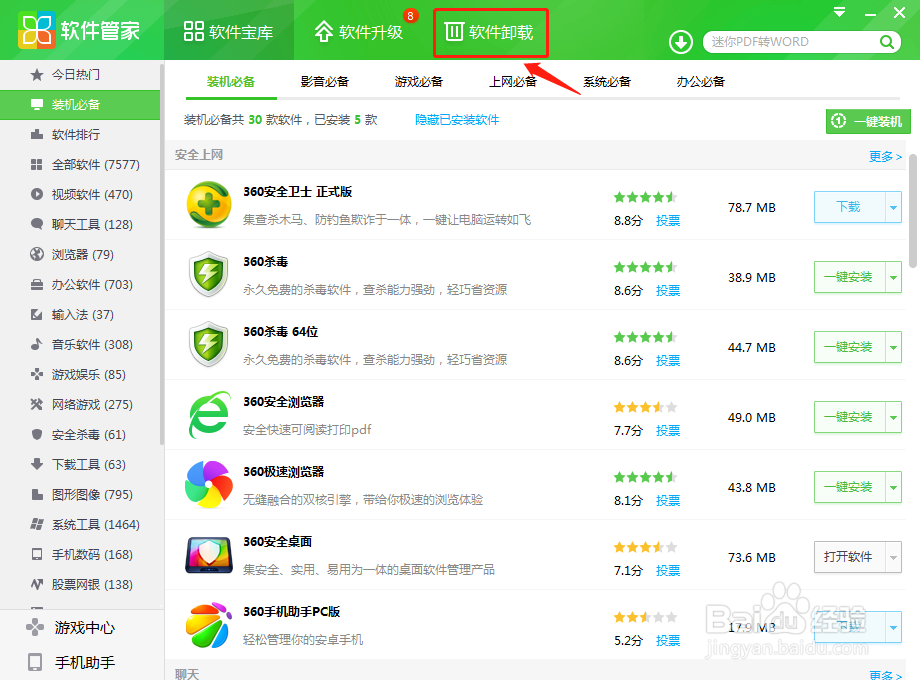Select the 系统必备 tab
Screen dimensions: 920x680
click(x=607, y=82)
